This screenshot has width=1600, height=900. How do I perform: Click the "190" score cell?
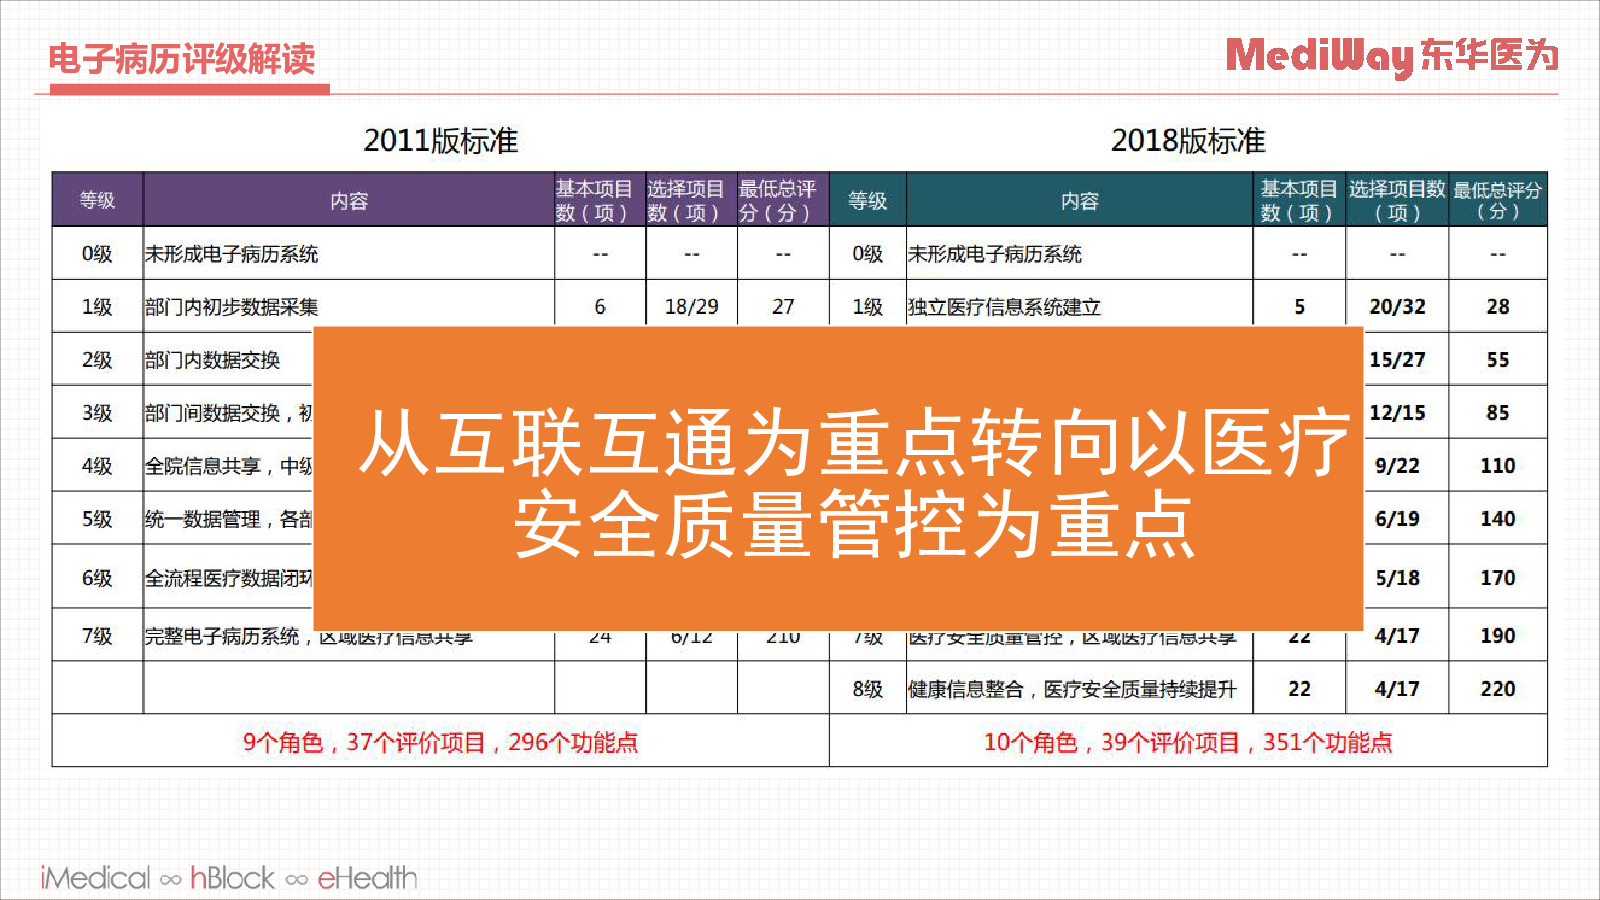[1498, 635]
